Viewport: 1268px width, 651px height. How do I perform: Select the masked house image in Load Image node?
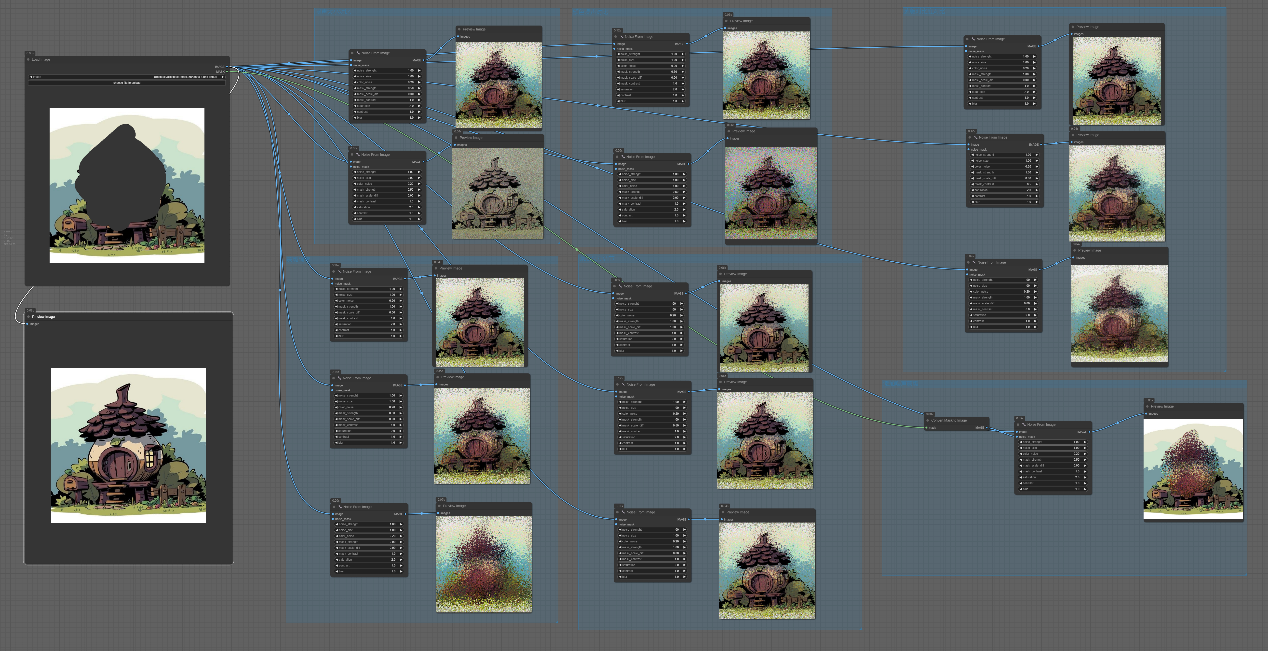pos(127,185)
